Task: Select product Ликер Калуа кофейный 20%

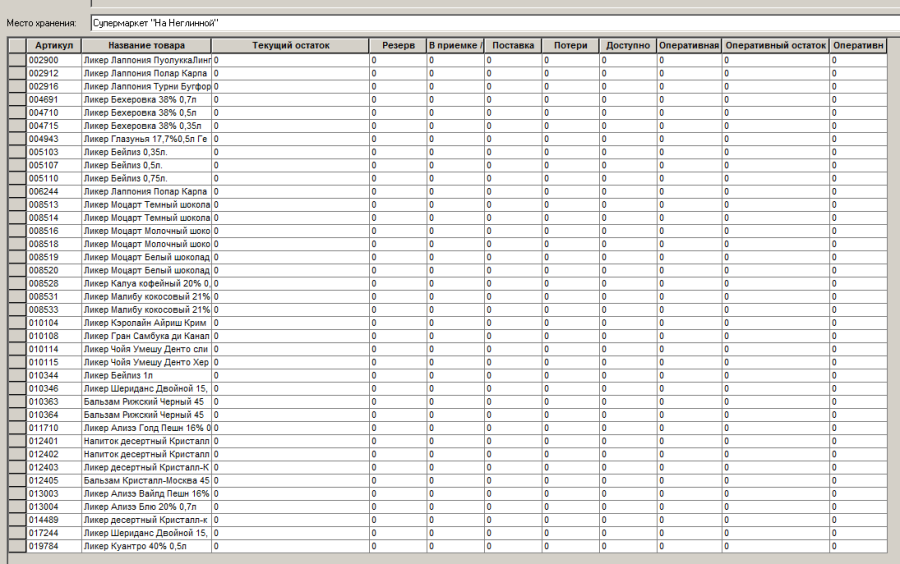Action: [x=146, y=283]
